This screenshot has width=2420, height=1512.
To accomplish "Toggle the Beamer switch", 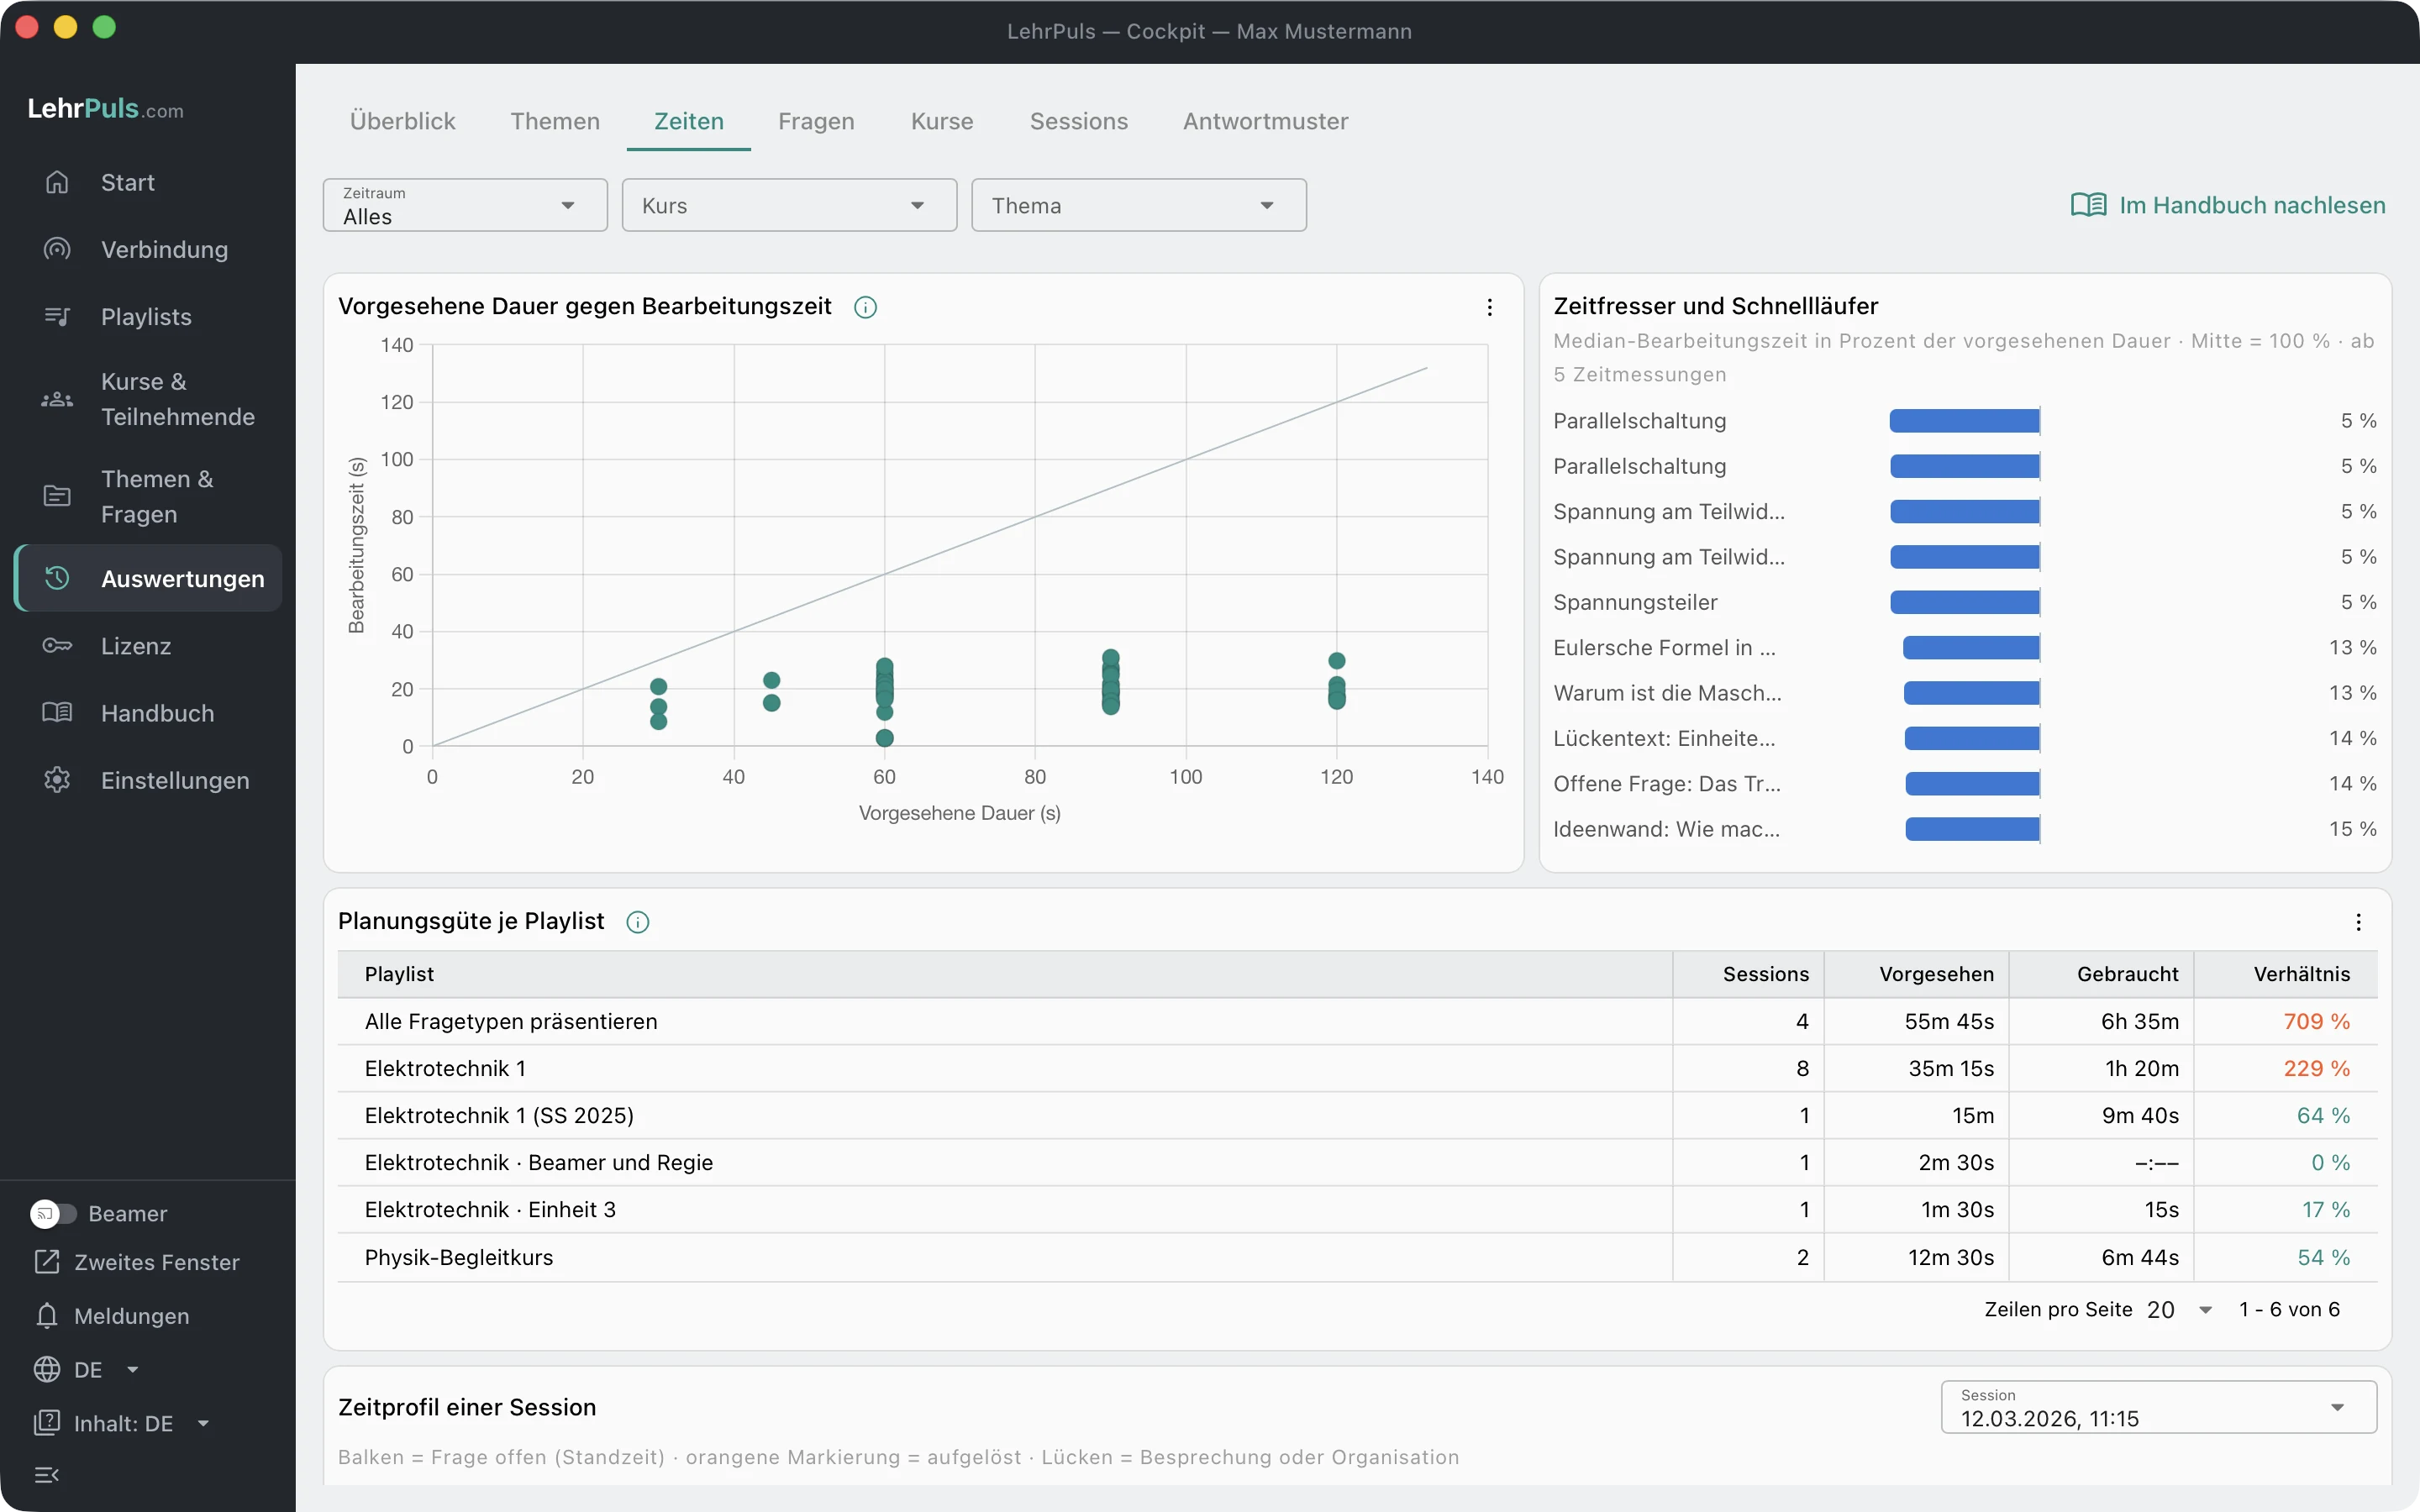I will tap(53, 1213).
